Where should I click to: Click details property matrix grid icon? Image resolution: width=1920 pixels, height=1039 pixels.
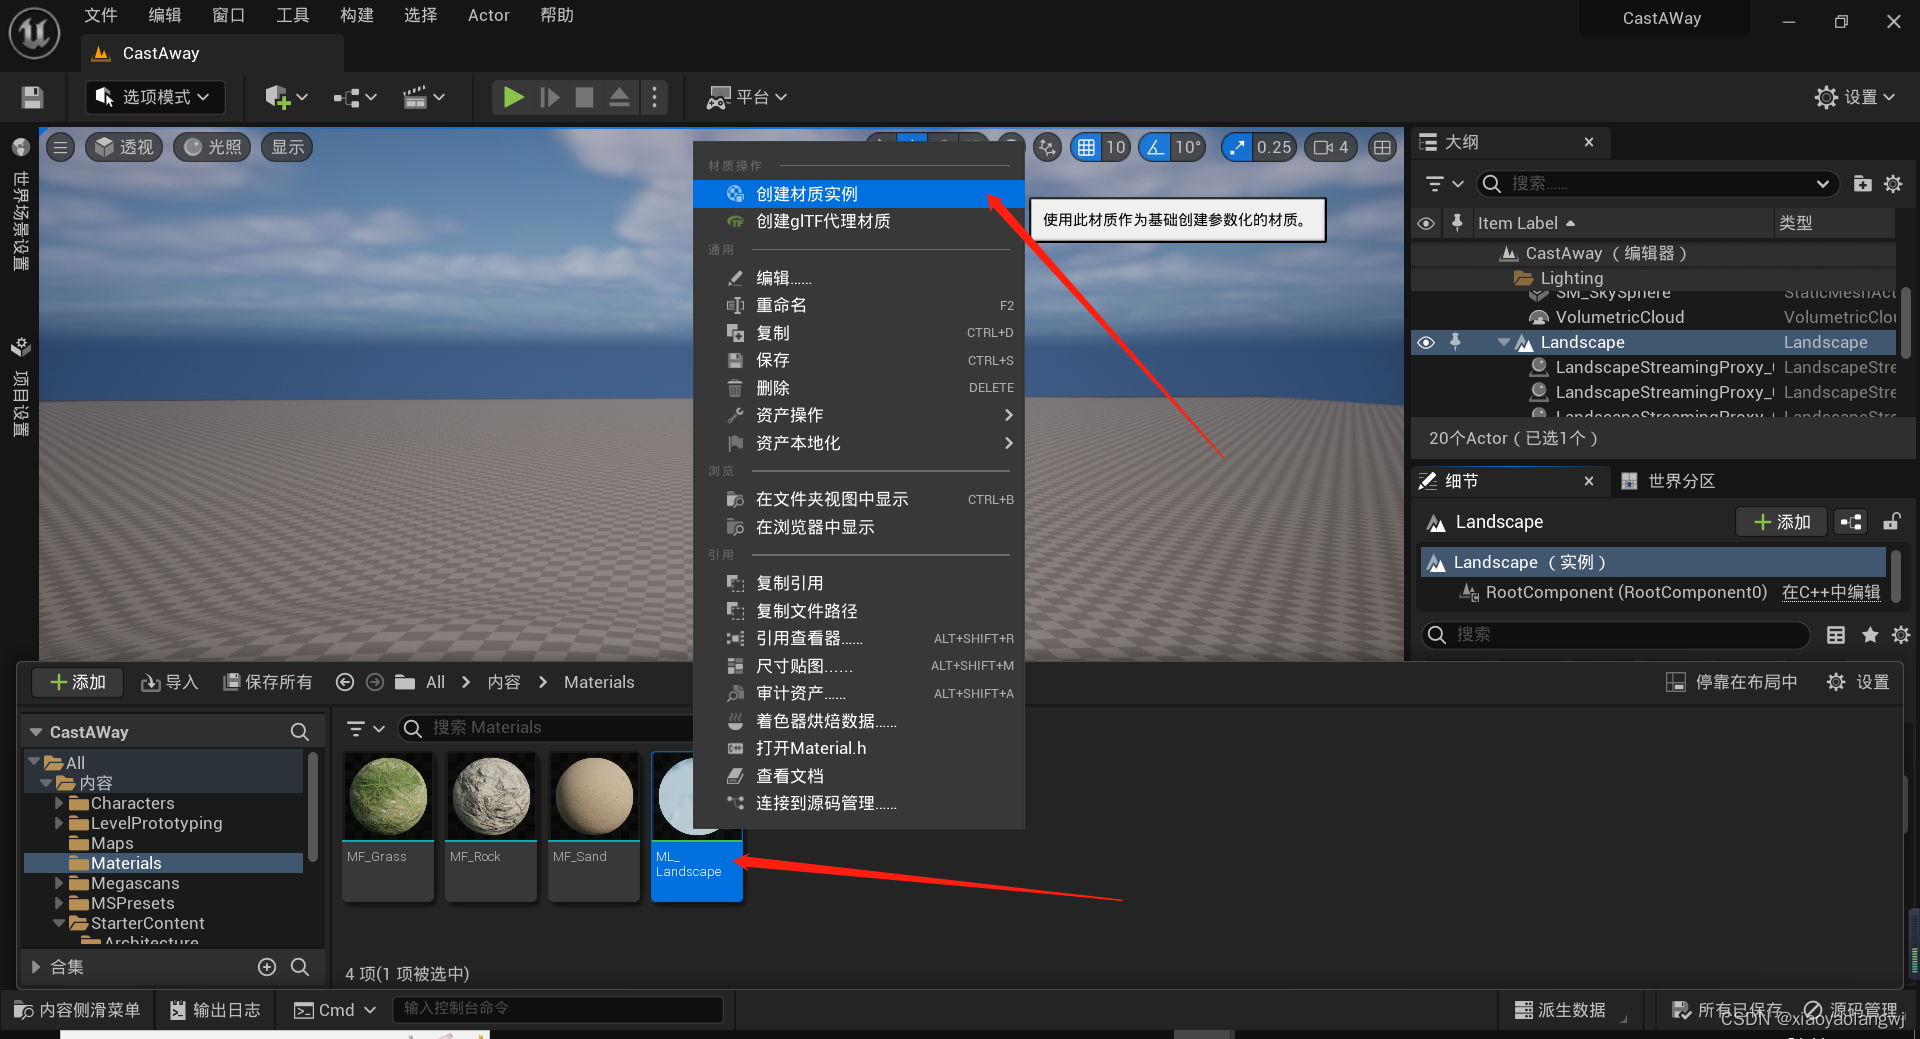(1836, 635)
